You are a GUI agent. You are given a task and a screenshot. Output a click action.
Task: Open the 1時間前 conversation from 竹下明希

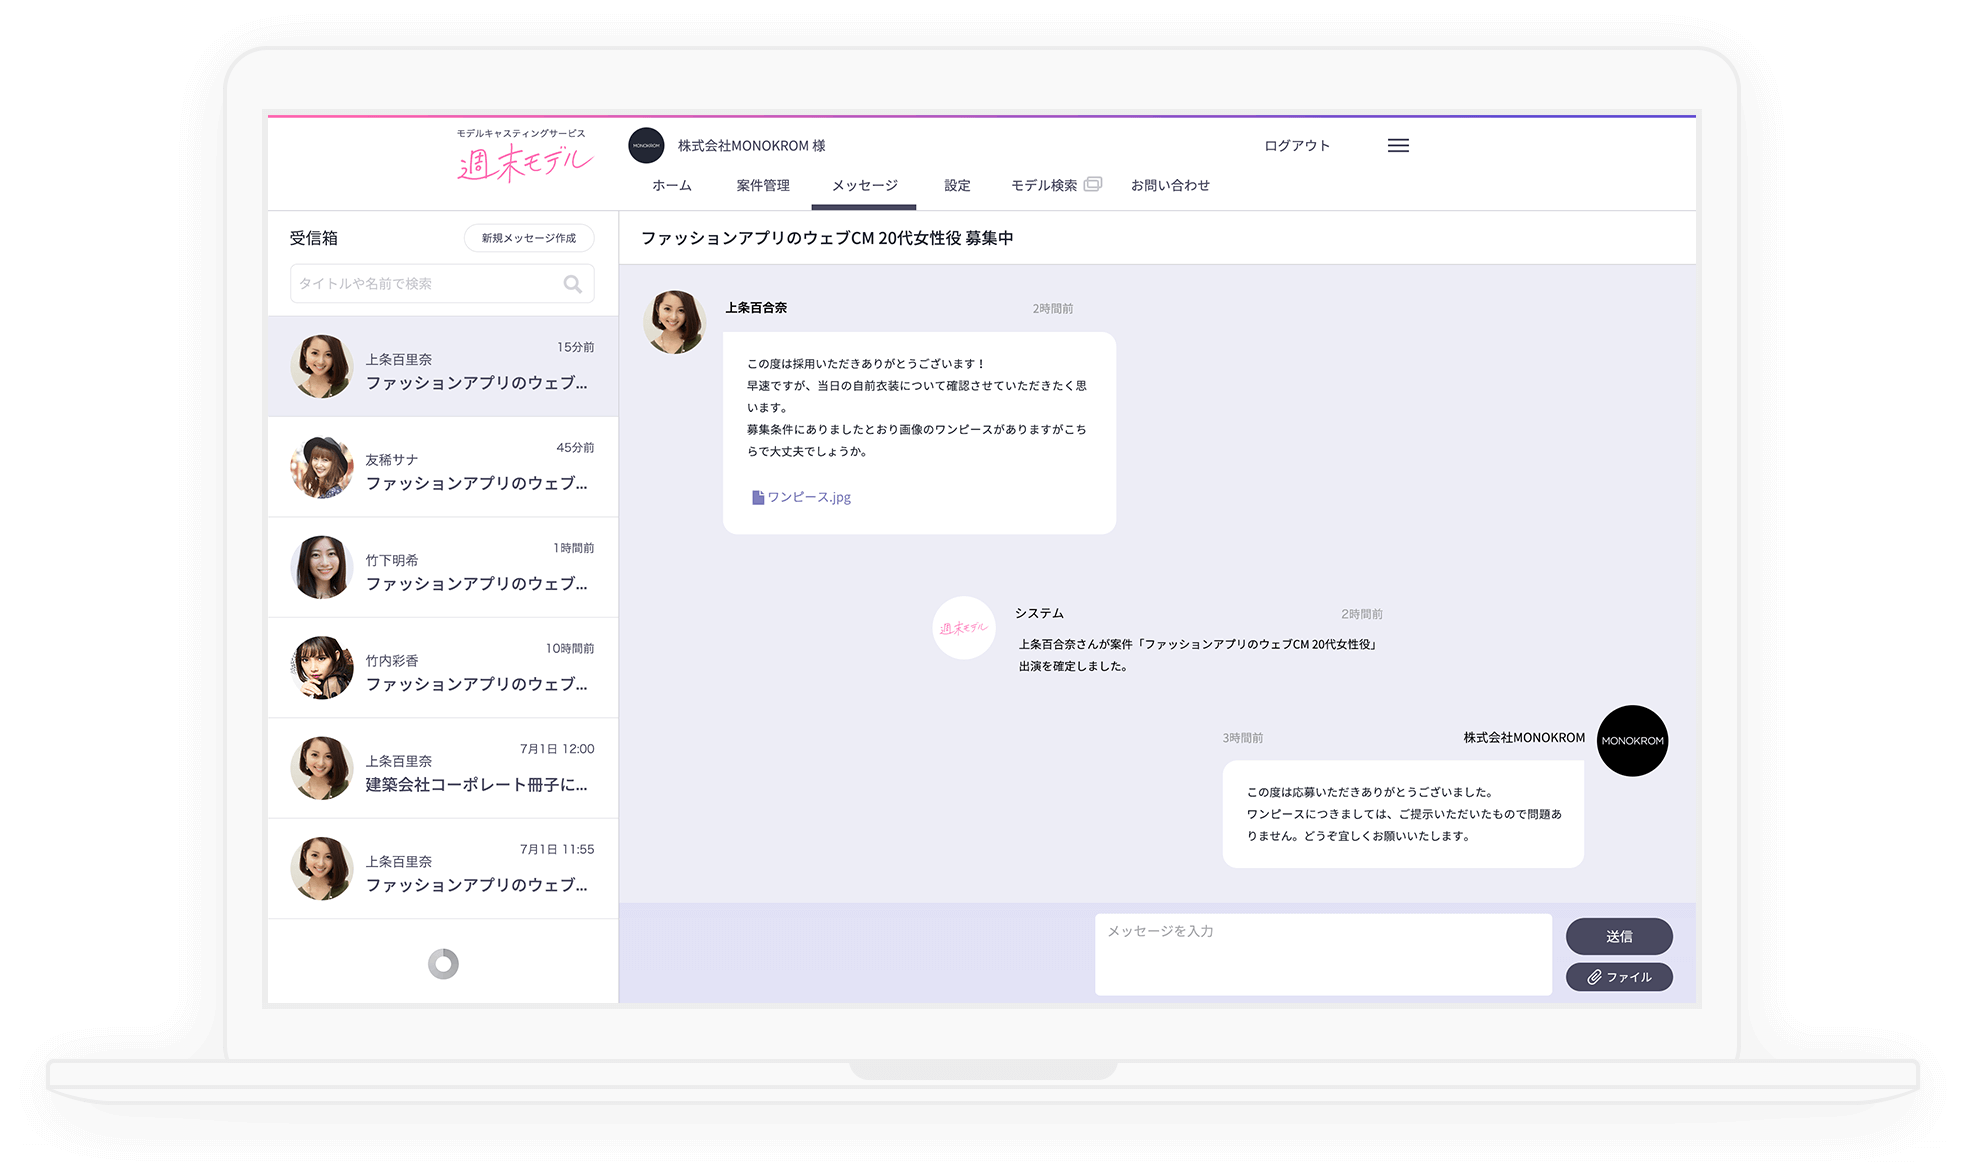click(x=443, y=567)
